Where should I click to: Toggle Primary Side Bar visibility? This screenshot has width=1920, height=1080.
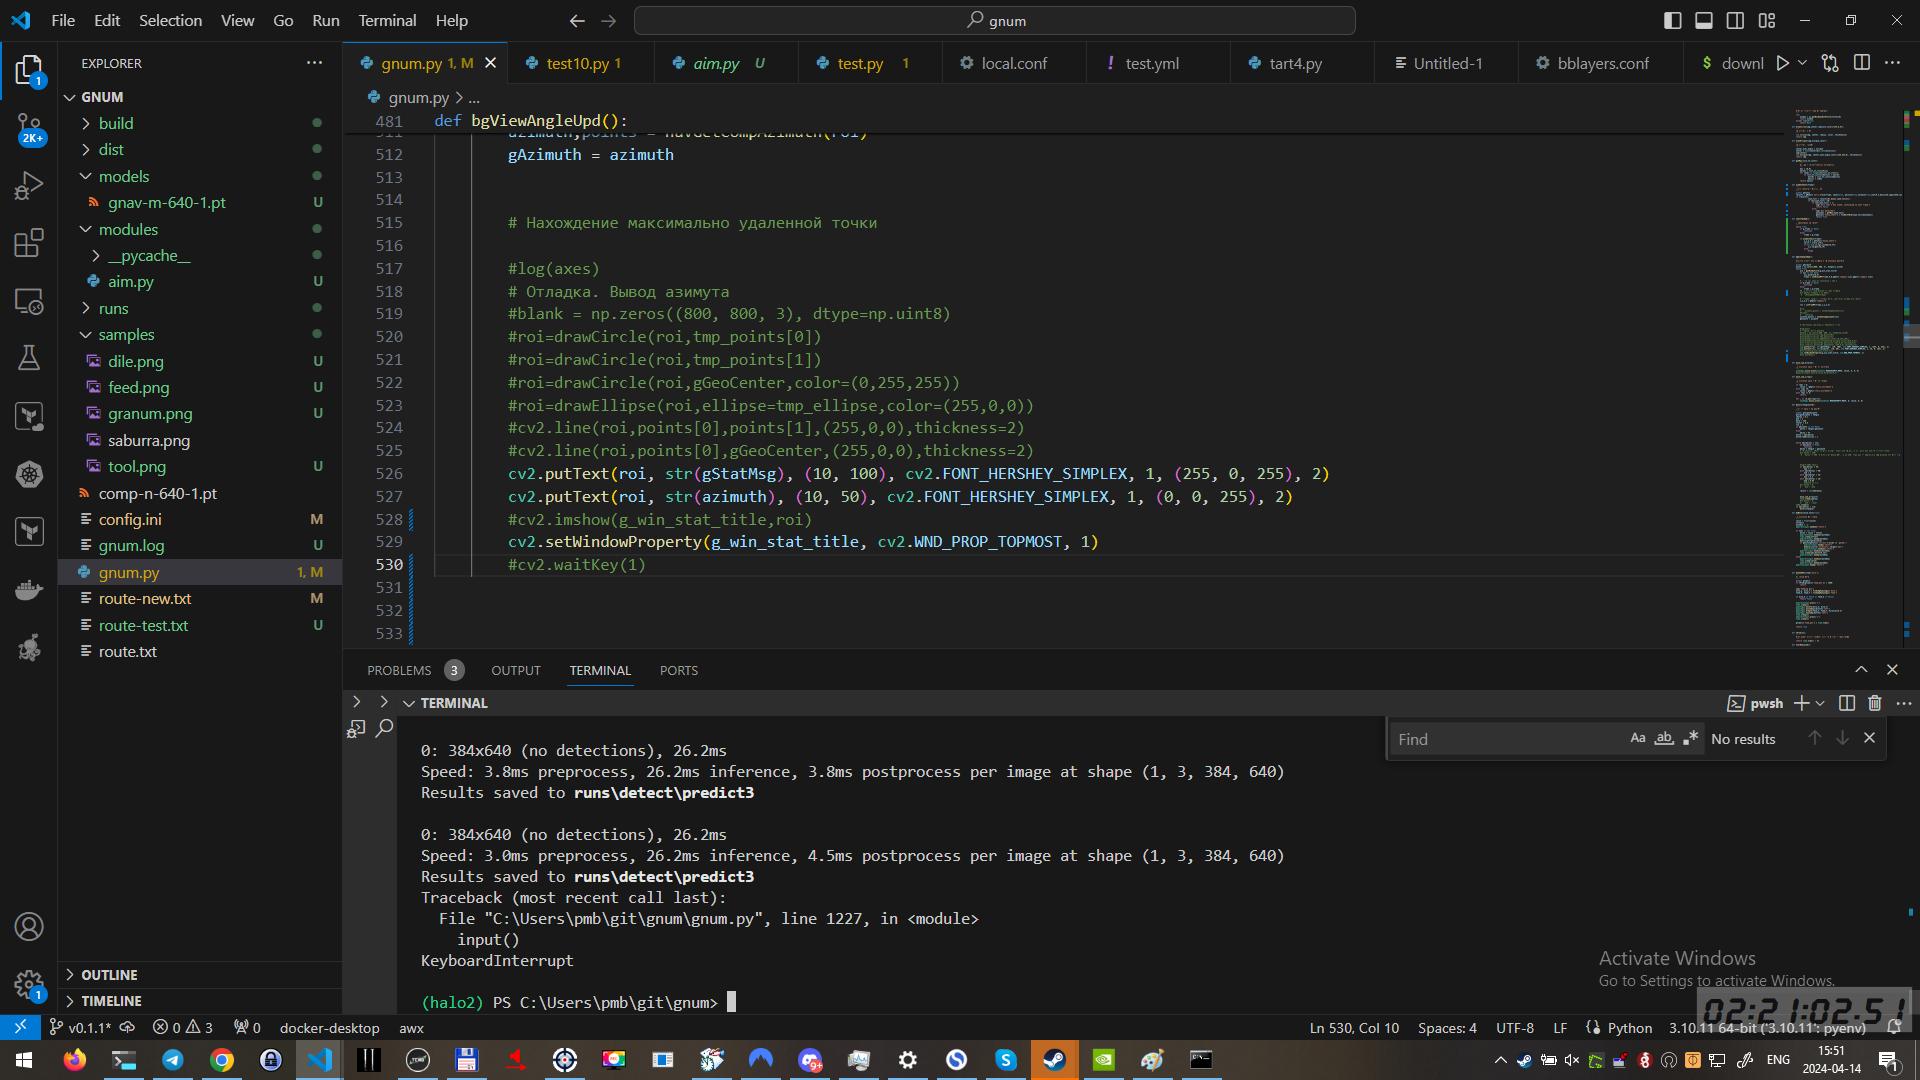click(x=1672, y=20)
